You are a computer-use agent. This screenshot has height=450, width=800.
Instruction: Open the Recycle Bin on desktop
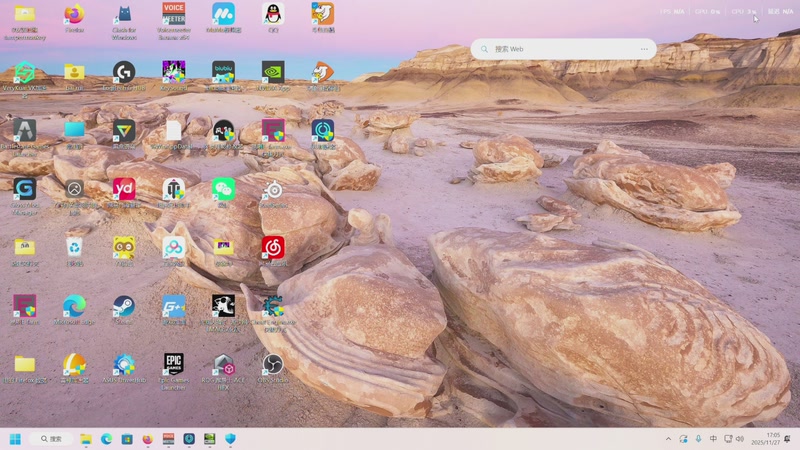coord(74,251)
